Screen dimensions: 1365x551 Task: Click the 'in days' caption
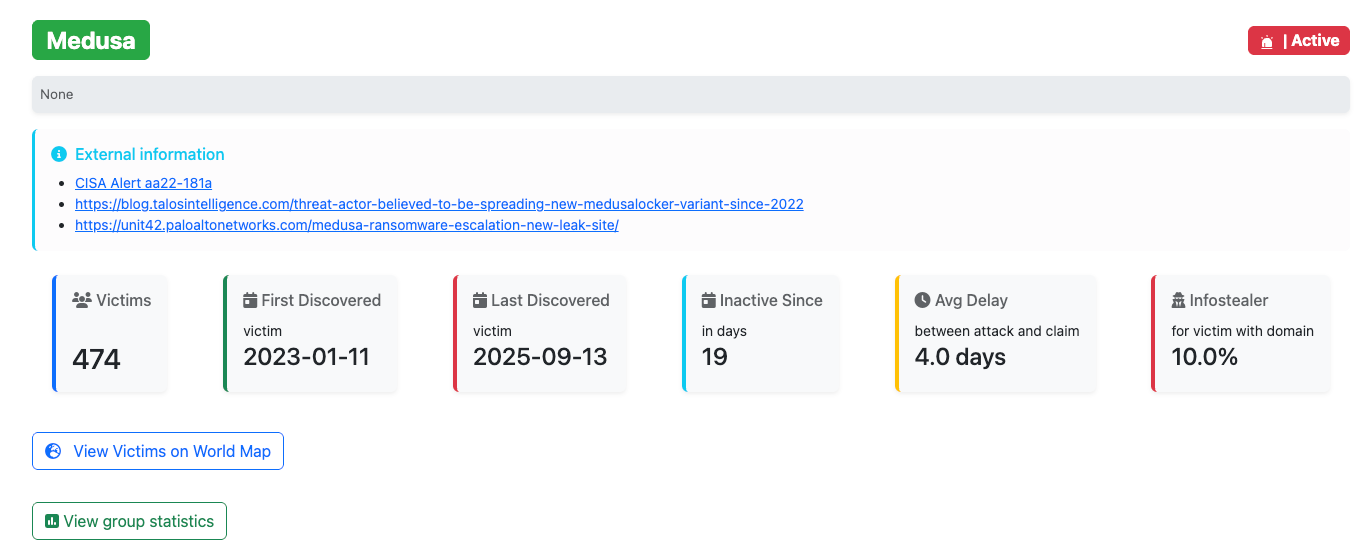724,331
